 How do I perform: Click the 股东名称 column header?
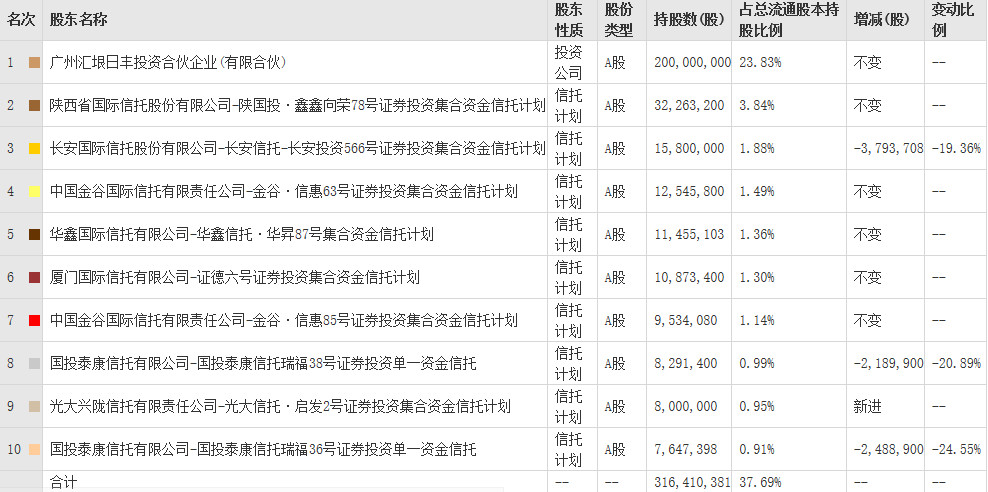click(x=79, y=20)
